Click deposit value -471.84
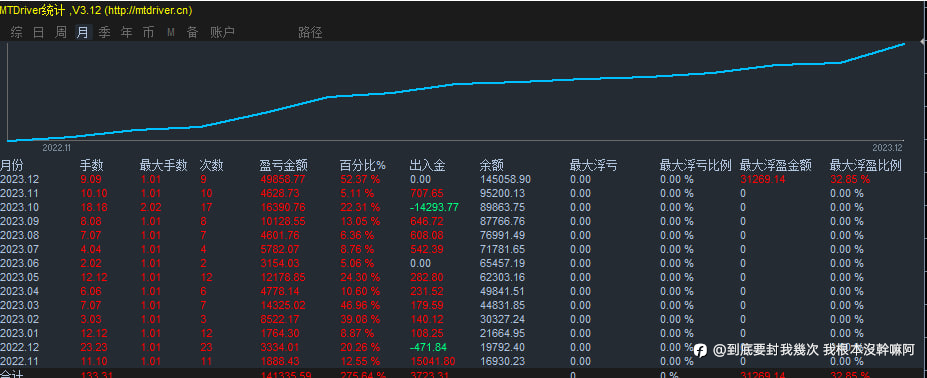 [x=428, y=347]
